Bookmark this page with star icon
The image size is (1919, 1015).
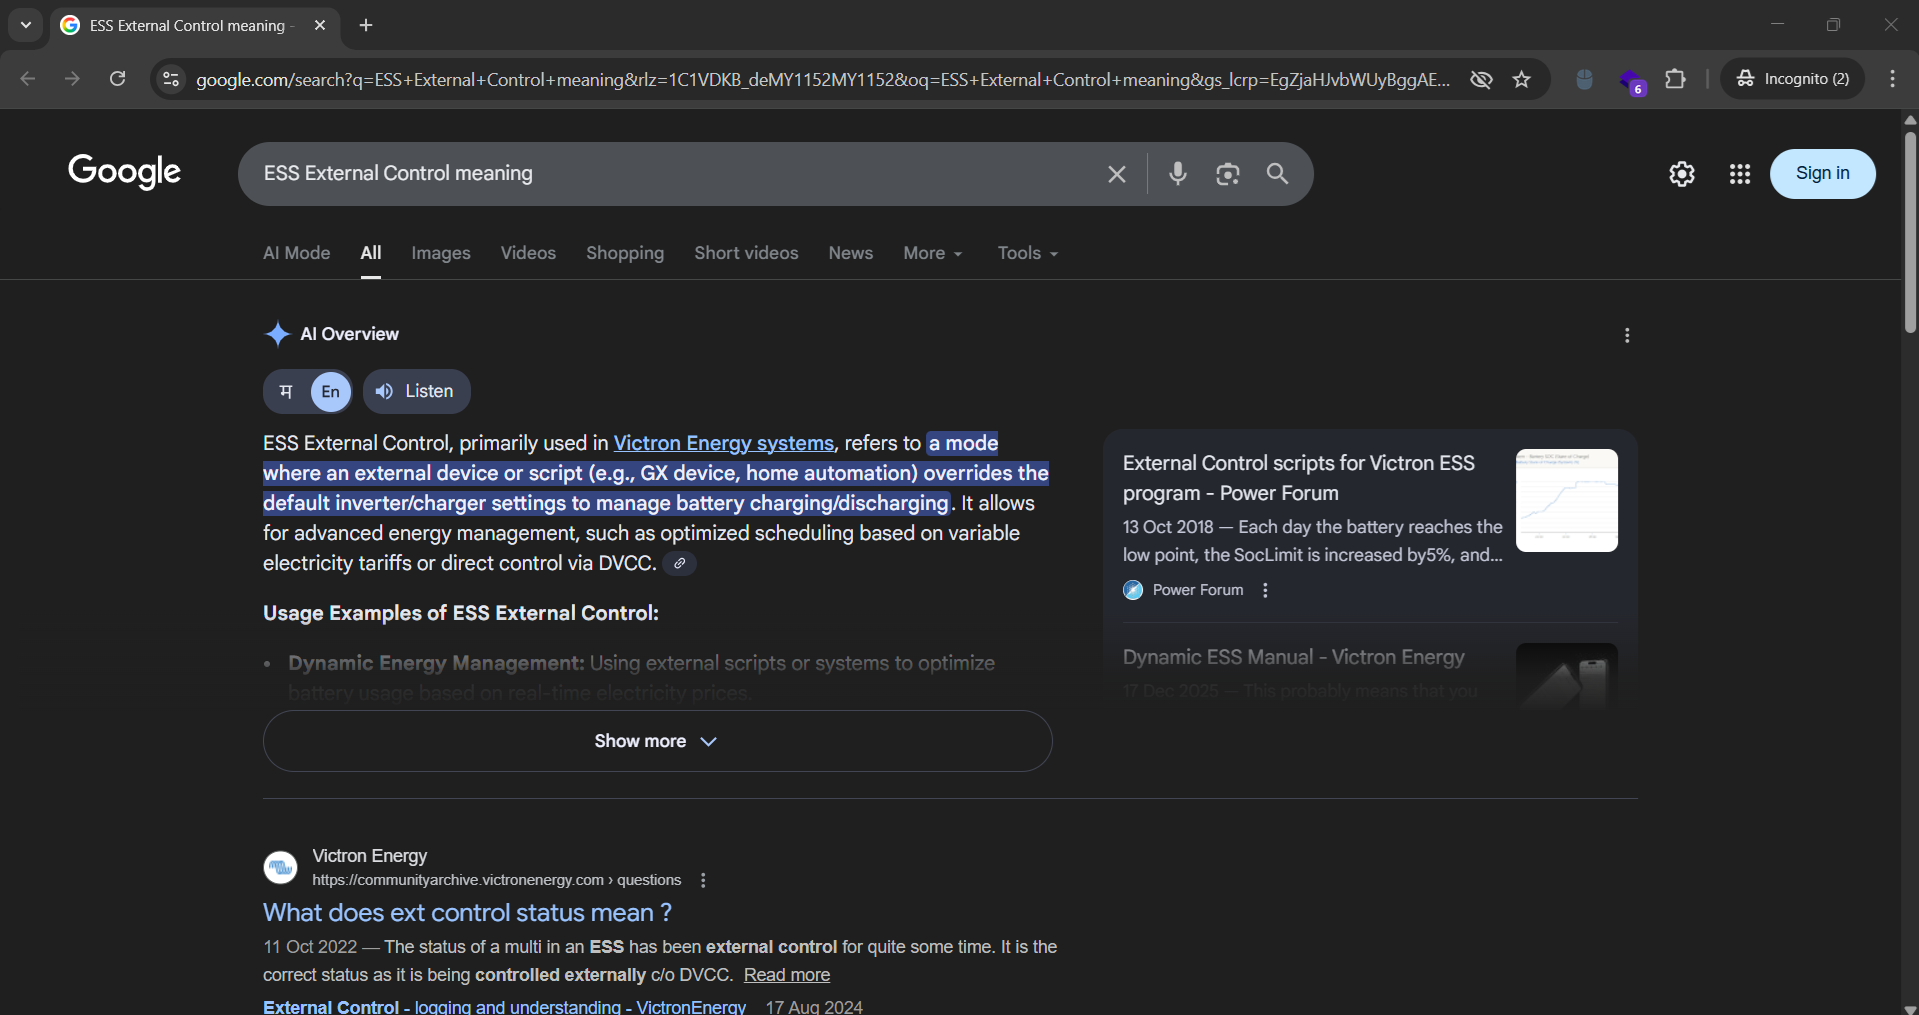pos(1521,80)
